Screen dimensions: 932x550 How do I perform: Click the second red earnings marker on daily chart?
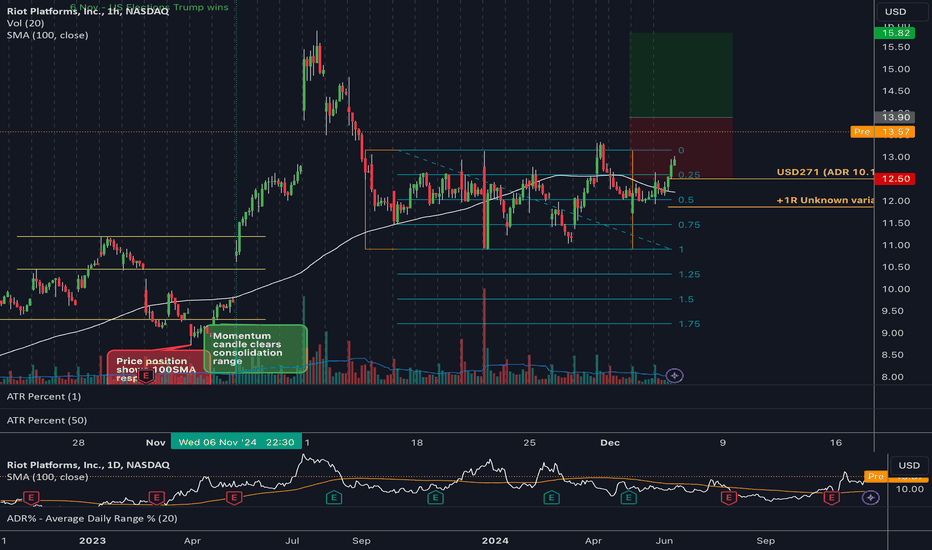point(156,497)
